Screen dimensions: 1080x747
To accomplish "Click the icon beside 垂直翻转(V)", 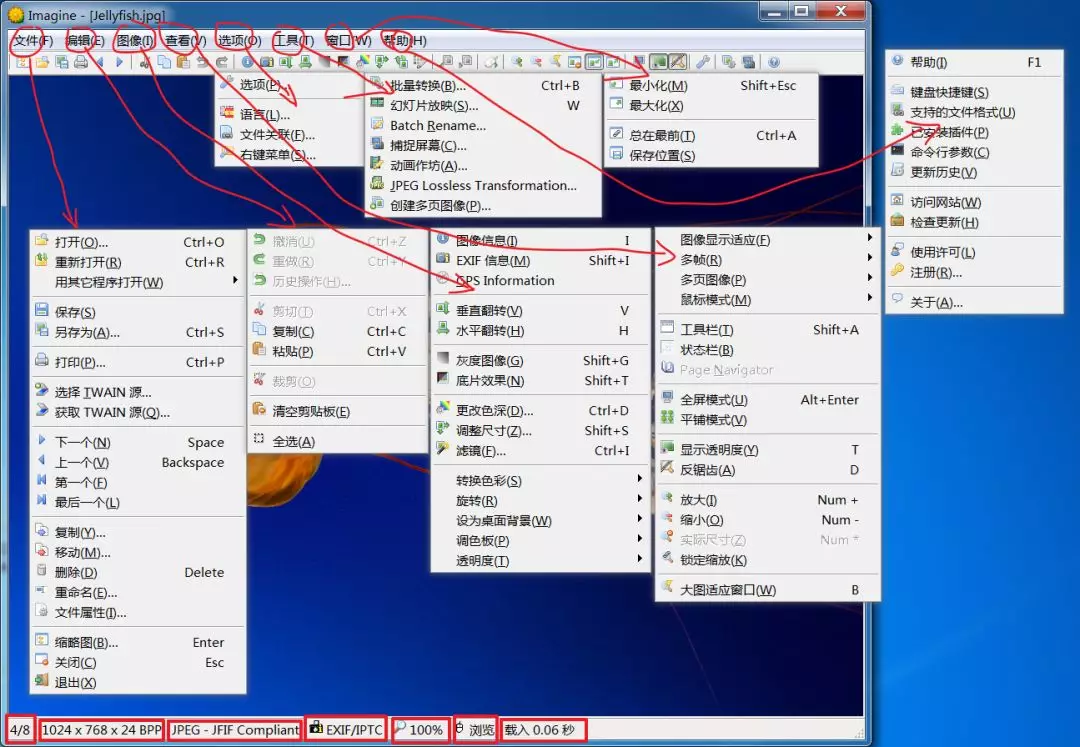I will (443, 309).
